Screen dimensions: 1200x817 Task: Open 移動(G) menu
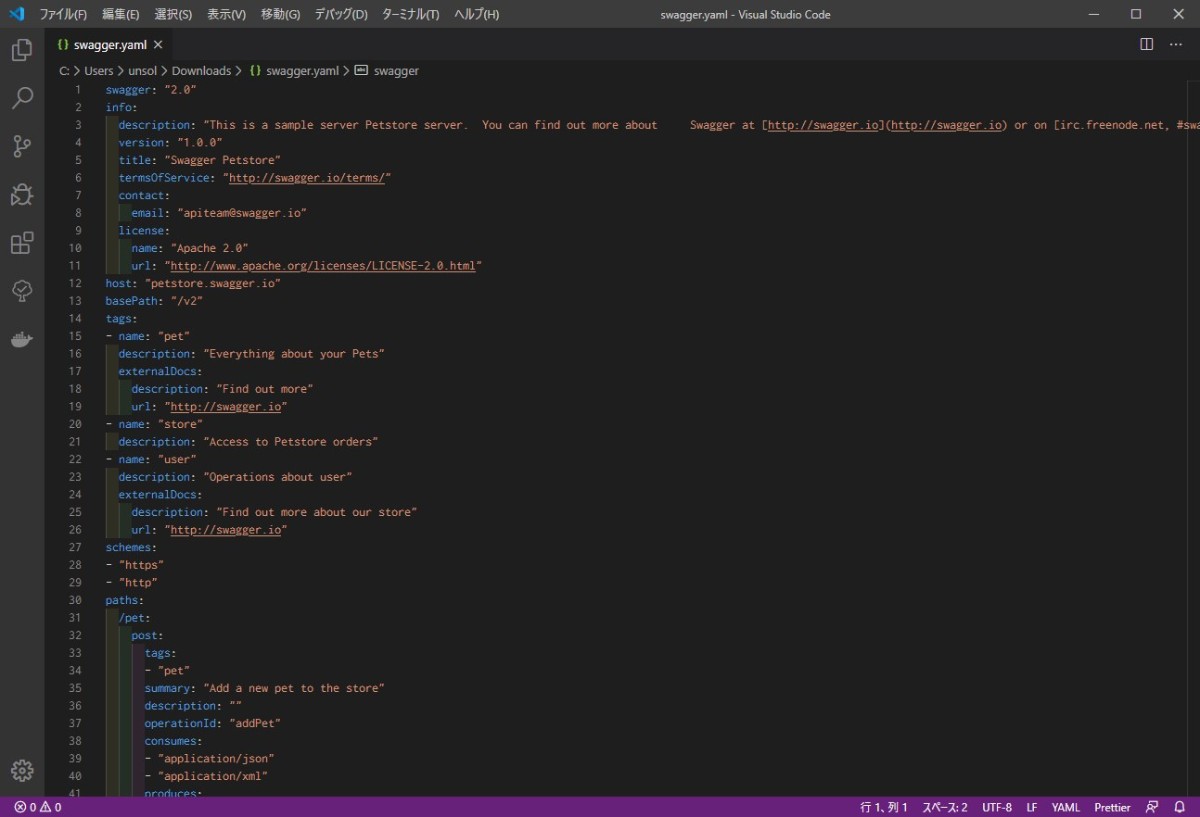(280, 14)
